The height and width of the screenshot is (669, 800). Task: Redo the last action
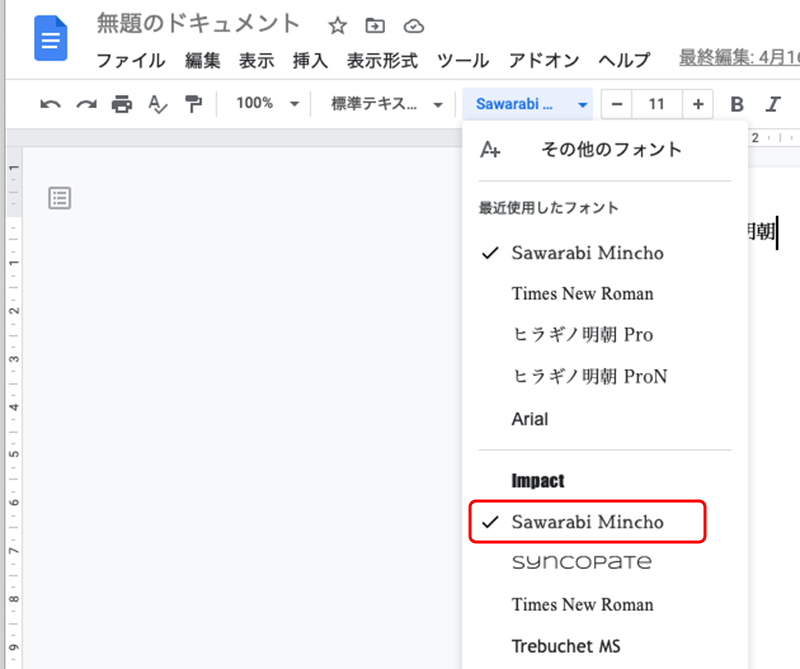click(x=86, y=105)
